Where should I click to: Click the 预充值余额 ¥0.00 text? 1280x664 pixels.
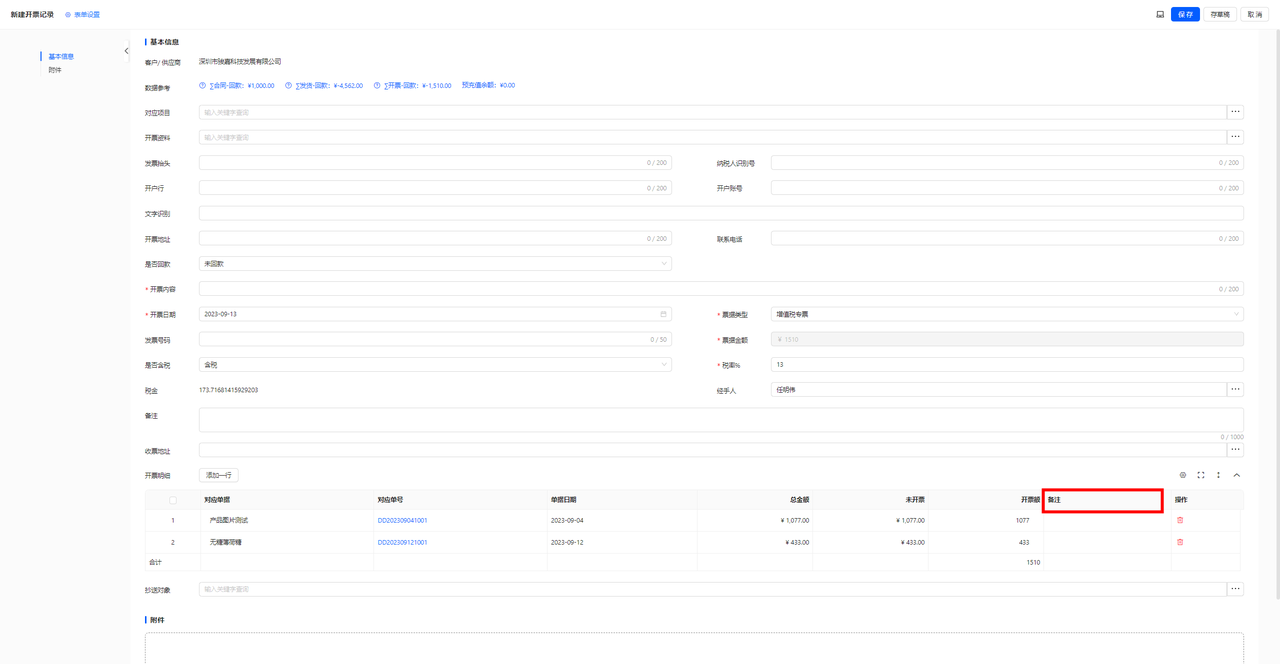tap(488, 85)
